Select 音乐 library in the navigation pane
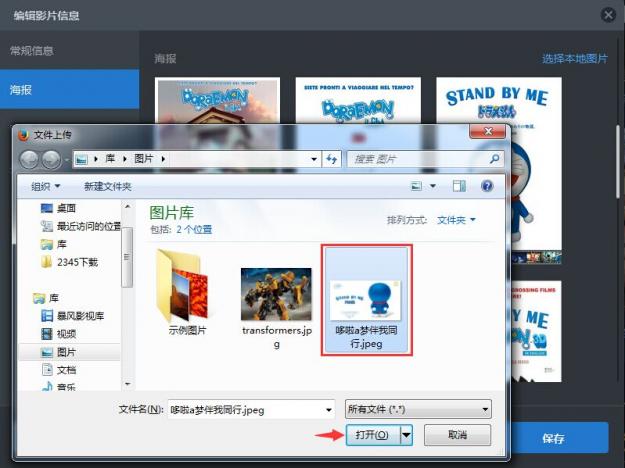This screenshot has width=625, height=468. pos(59,386)
